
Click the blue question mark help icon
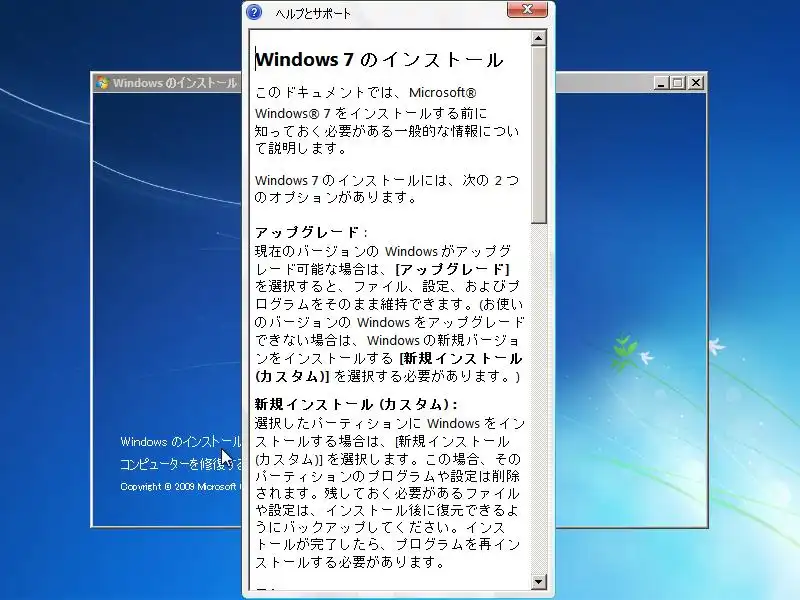coord(254,12)
